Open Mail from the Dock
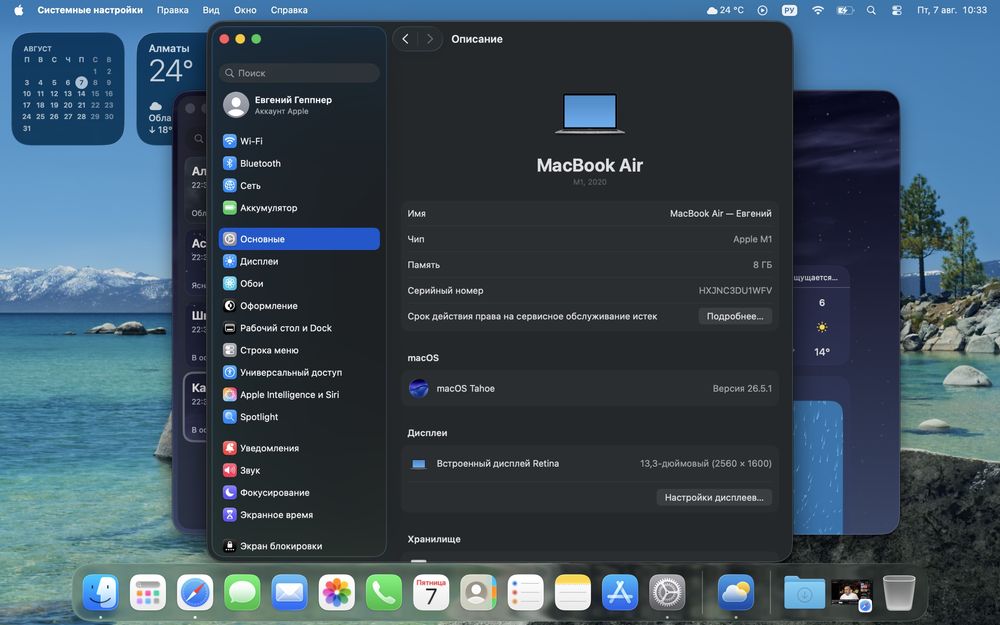Viewport: 1000px width, 625px height. click(290, 592)
